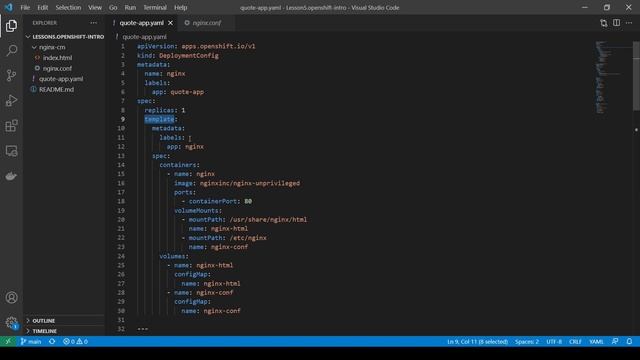The image size is (640, 360).
Task: Open the Source Control view
Action: [x=11, y=76]
